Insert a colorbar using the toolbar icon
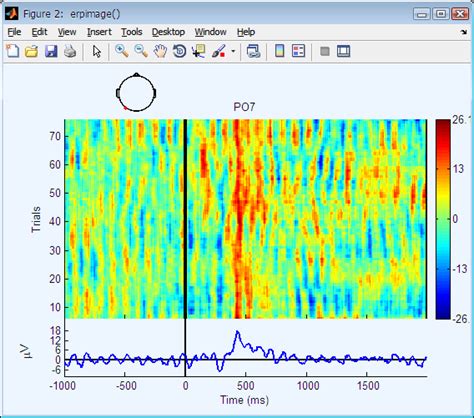Image resolution: width=474 pixels, height=418 pixels. [280, 51]
